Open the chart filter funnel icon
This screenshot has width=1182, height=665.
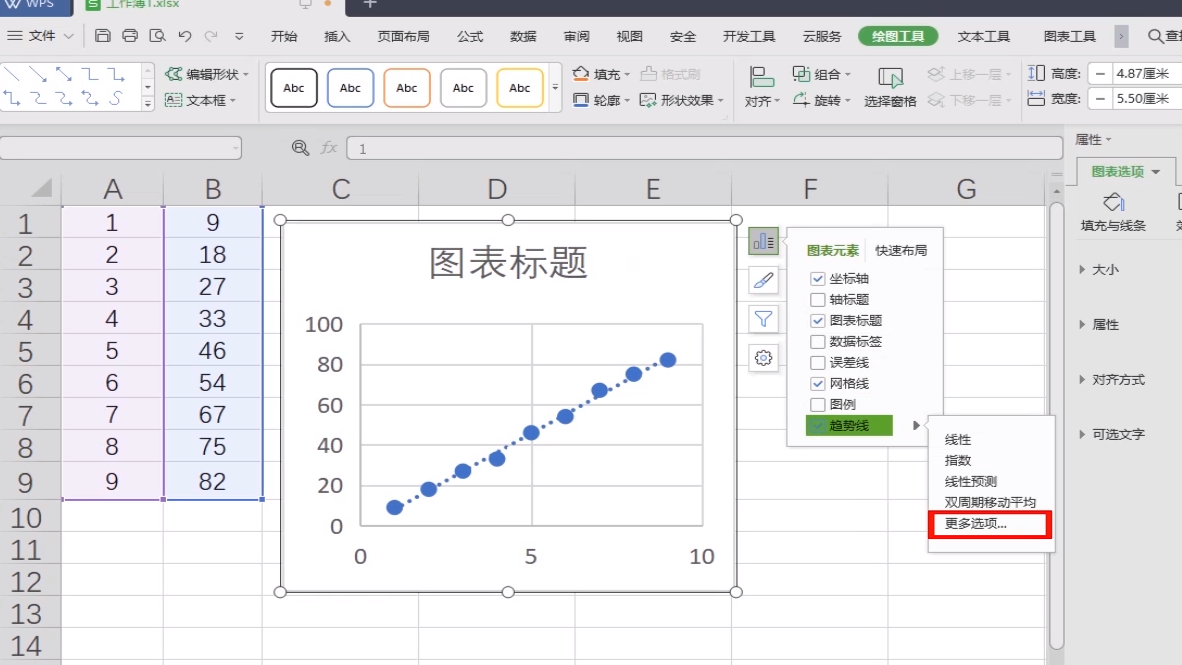[763, 319]
